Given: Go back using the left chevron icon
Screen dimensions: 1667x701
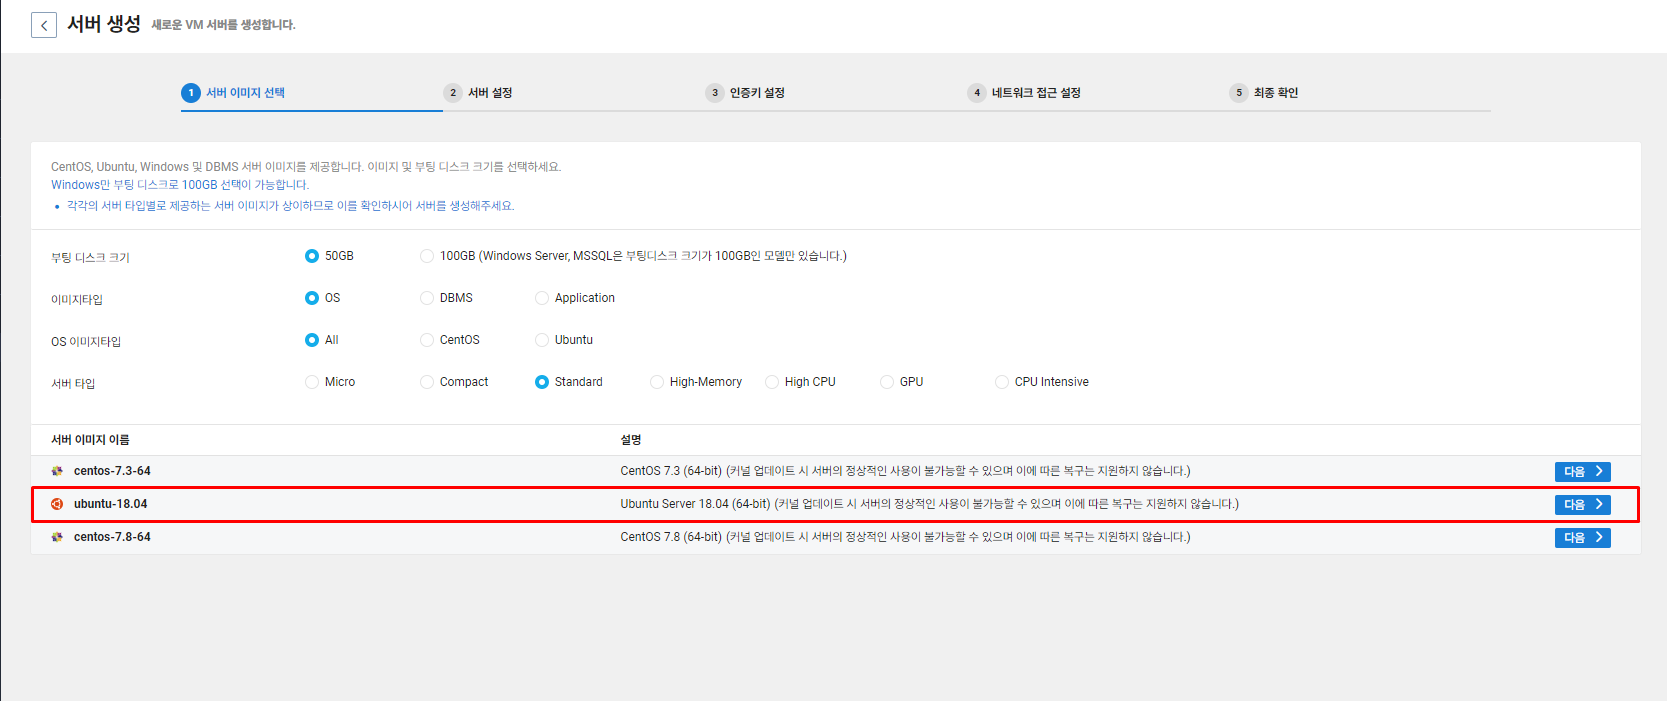Looking at the screenshot, I should 44,25.
